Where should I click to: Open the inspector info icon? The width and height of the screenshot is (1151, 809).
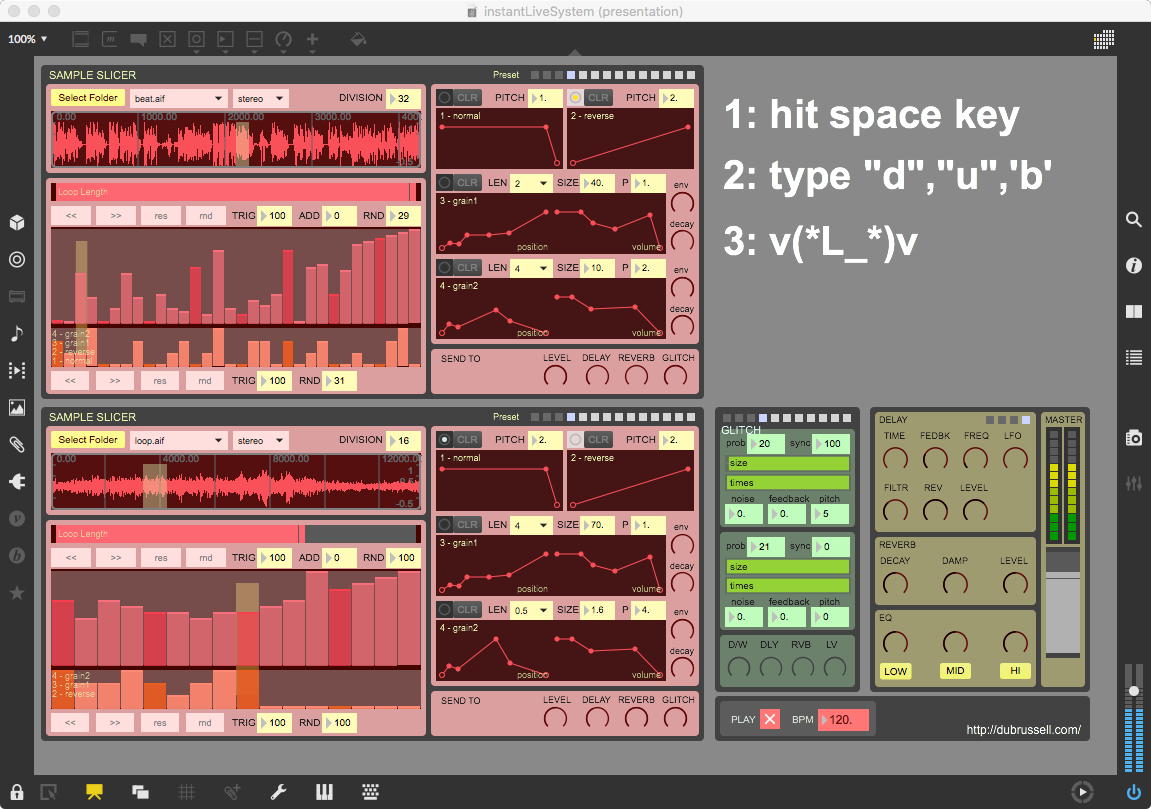1133,265
